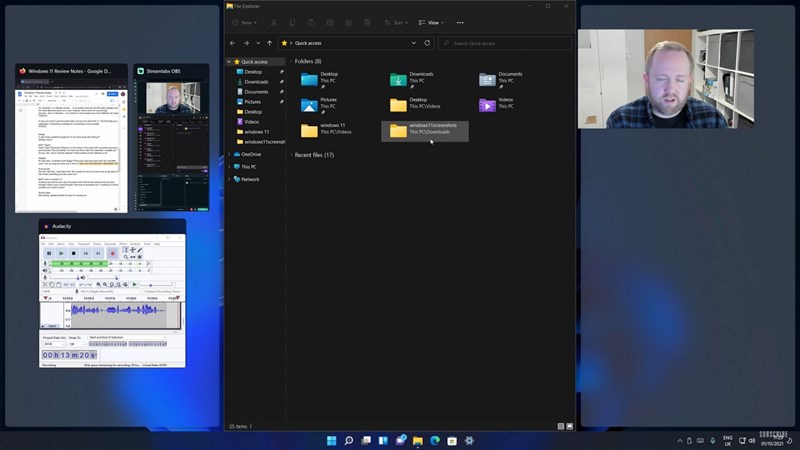Image resolution: width=800 pixels, height=450 pixels.
Task: Select Downloads in navigation pane
Action: click(x=256, y=82)
